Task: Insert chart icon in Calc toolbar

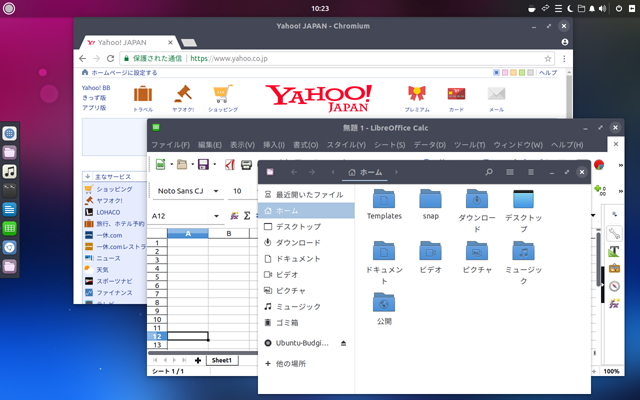Action: click(599, 164)
